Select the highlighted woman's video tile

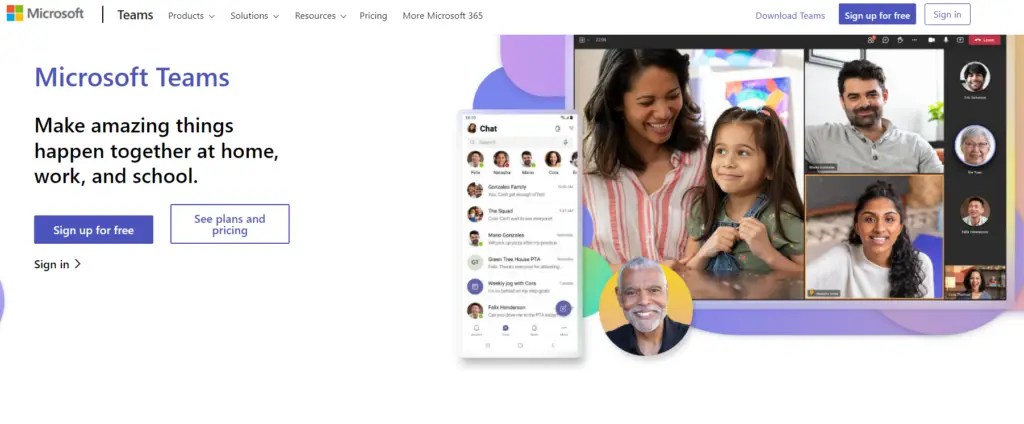874,236
